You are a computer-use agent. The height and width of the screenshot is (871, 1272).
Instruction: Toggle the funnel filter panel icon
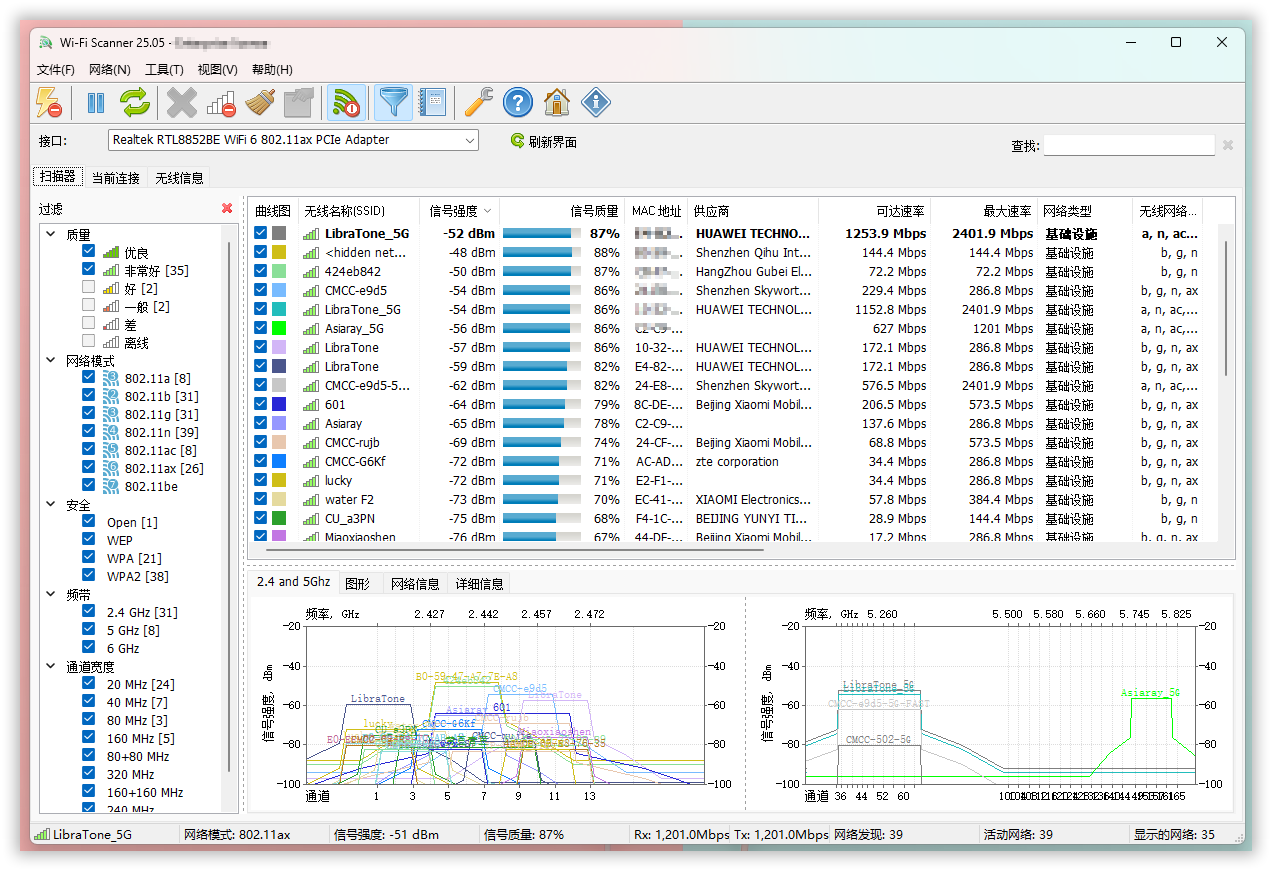[x=394, y=102]
